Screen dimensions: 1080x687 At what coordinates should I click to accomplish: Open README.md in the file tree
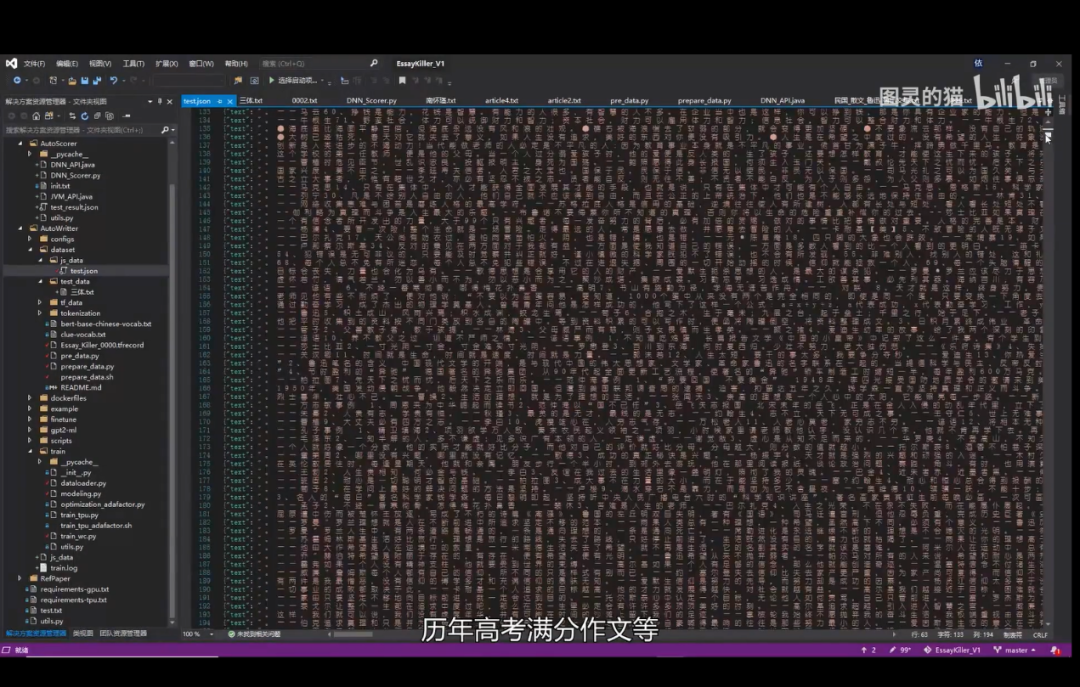coord(80,387)
